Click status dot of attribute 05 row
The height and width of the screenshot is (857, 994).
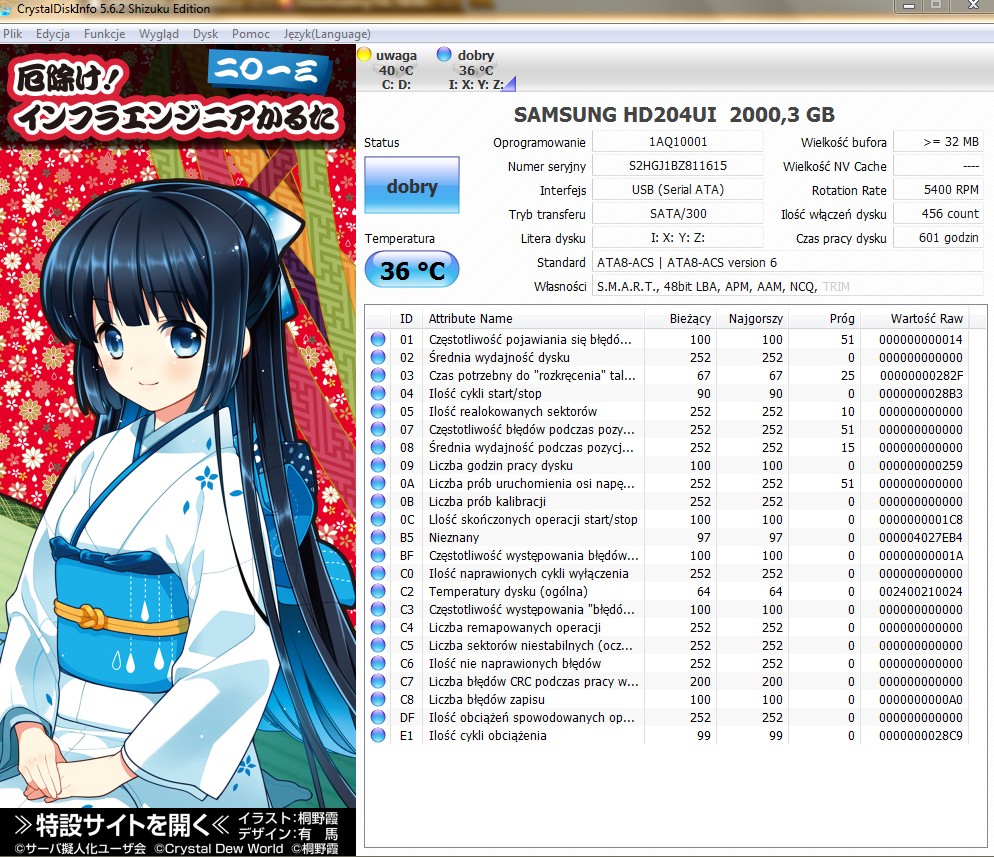378,411
